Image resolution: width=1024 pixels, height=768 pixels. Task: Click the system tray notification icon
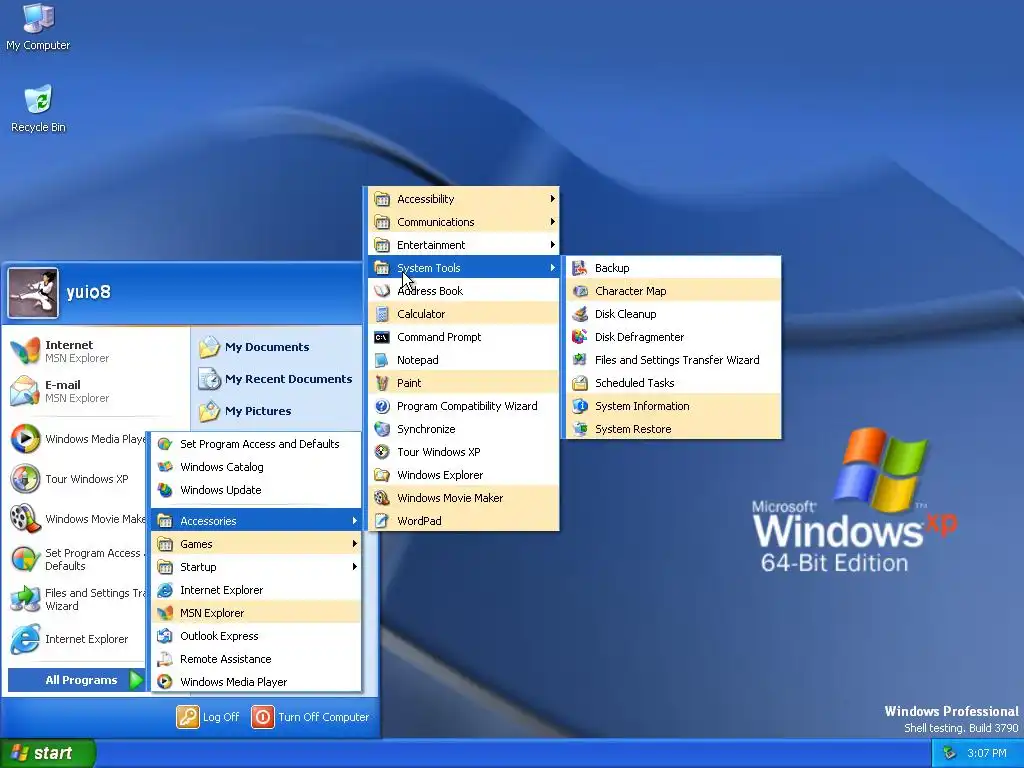(950, 753)
